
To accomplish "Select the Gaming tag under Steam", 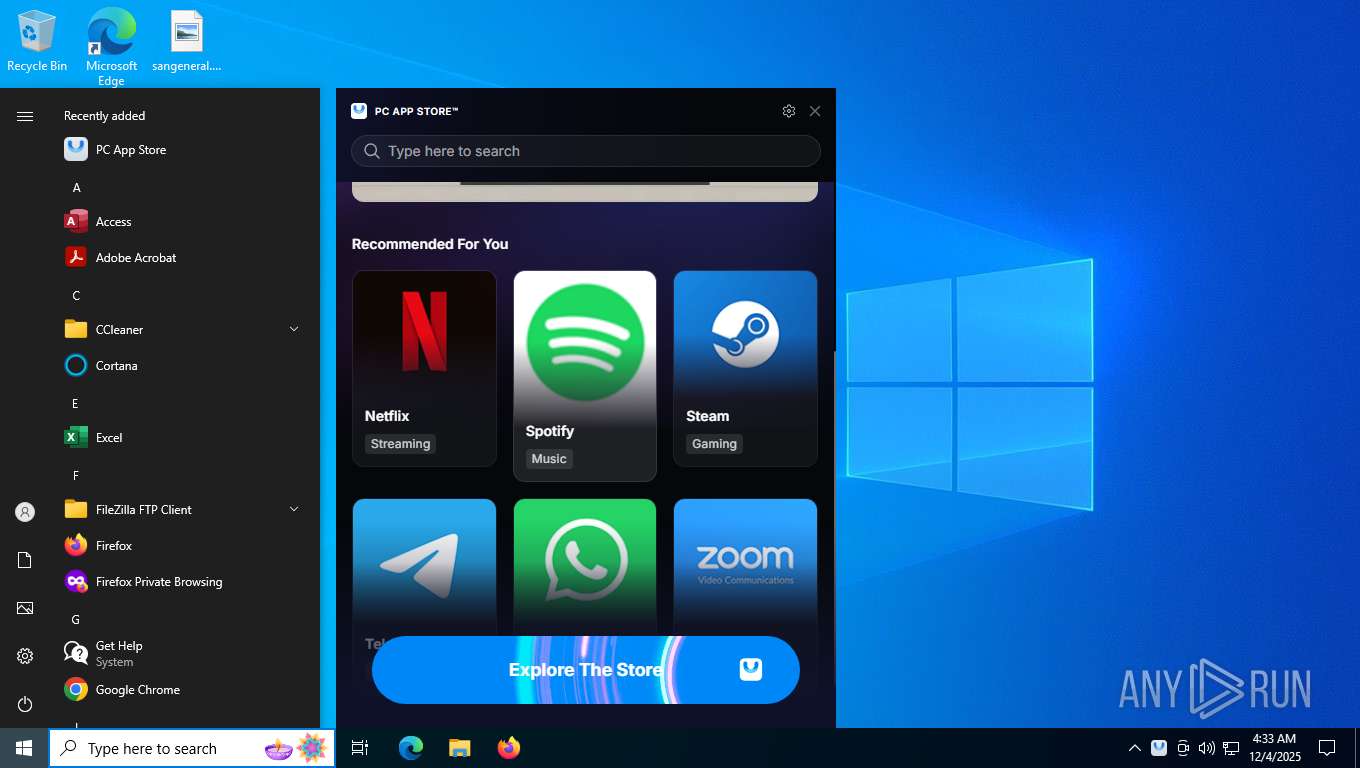I will point(714,444).
